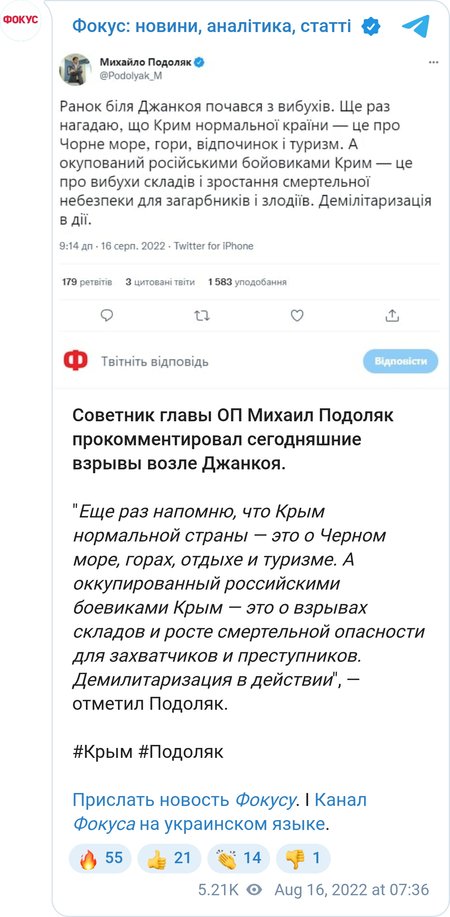Screen dimensions: 450x917
Task: Toggle the thumbs up reaction with 21
Action: (x=169, y=858)
